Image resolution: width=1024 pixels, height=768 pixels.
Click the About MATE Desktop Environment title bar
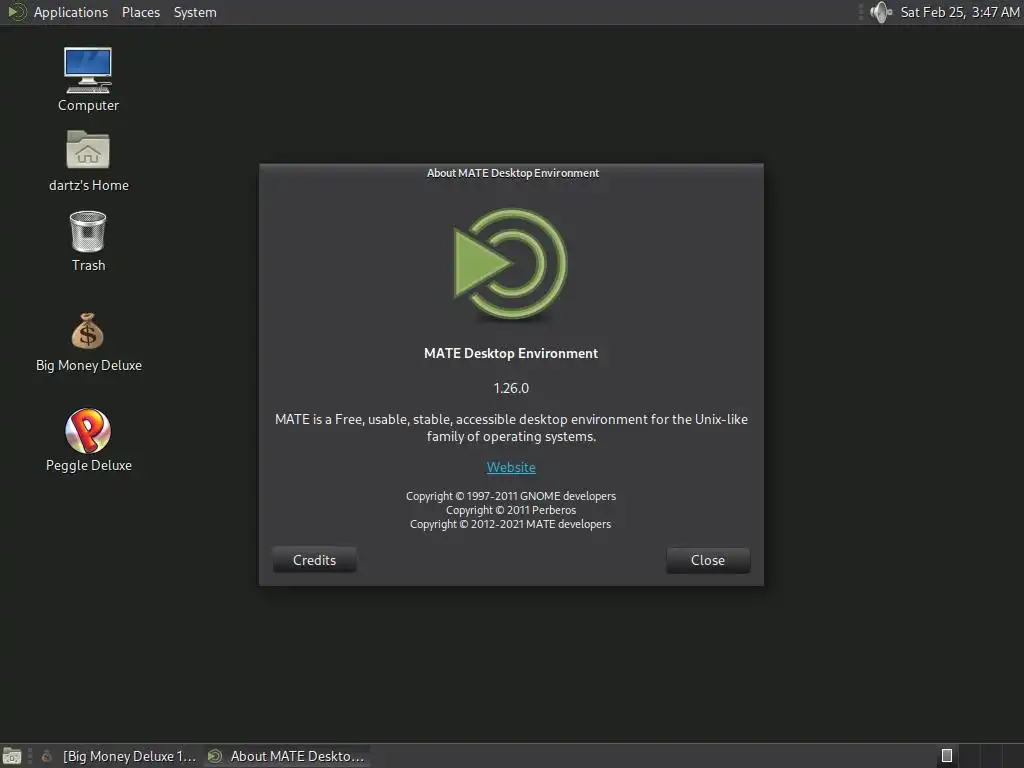coord(511,173)
